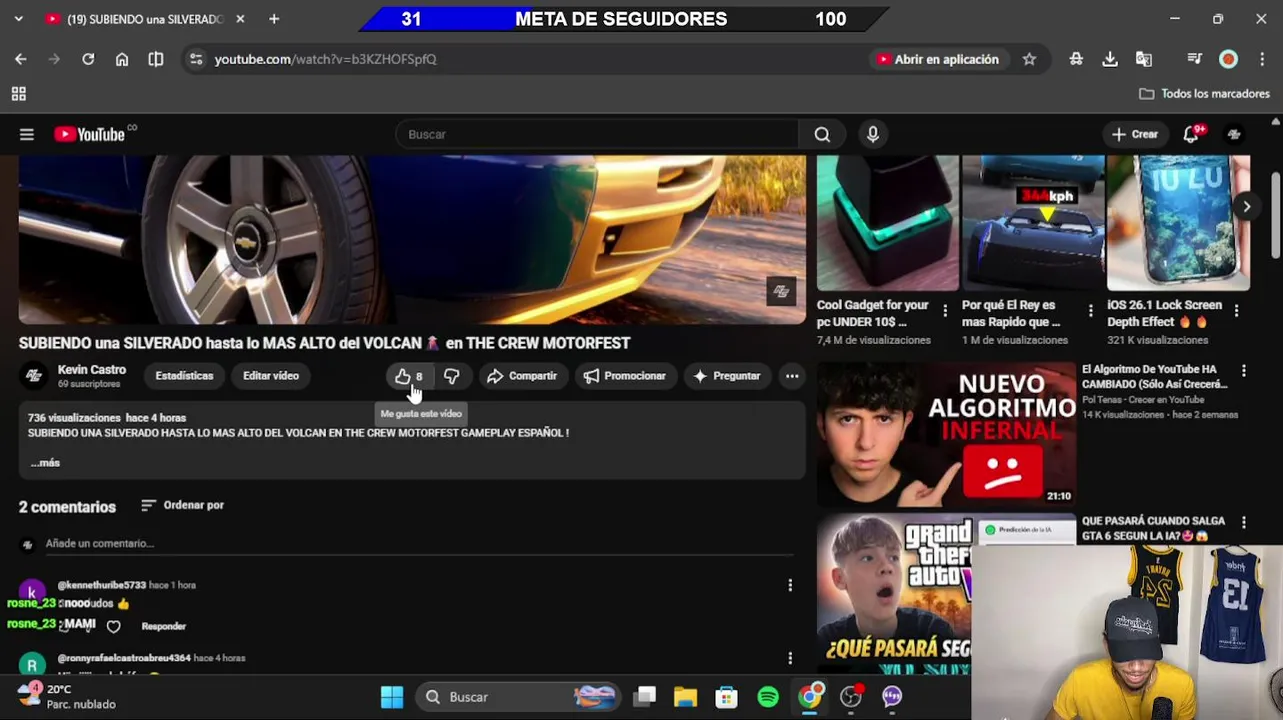Like the video with thumbs up
This screenshot has height=720, width=1283.
coord(408,376)
